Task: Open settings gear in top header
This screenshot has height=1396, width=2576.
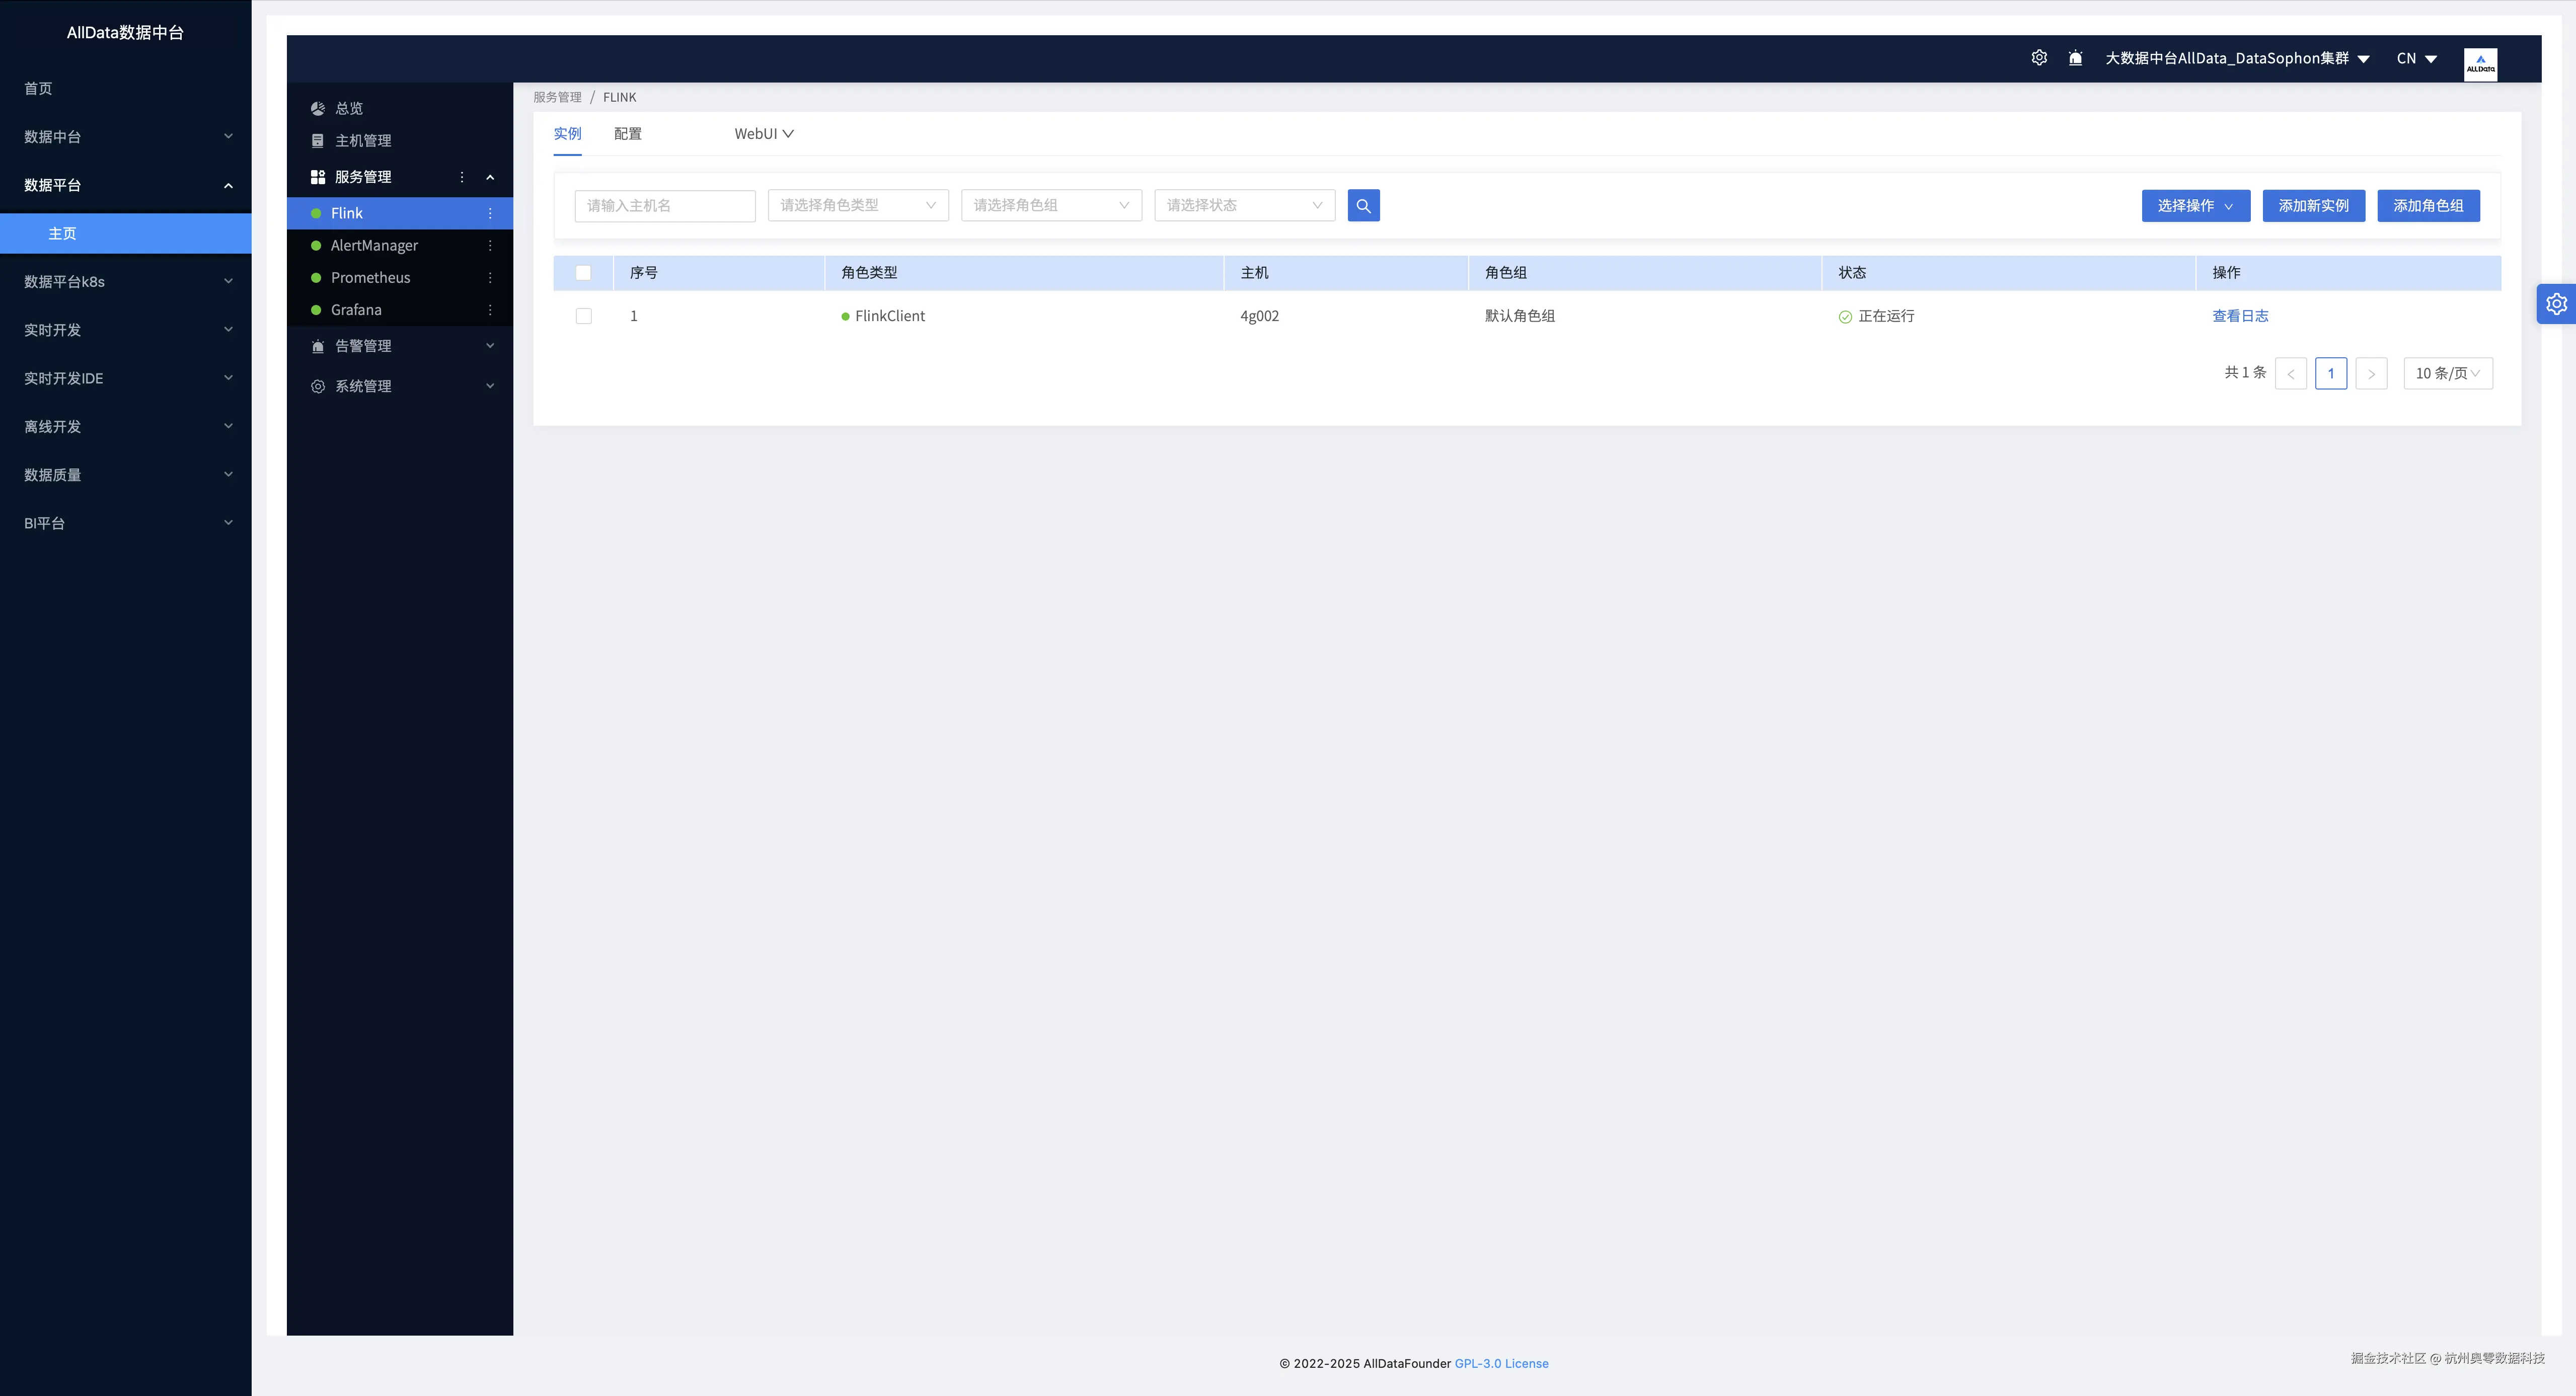Action: 2039,58
